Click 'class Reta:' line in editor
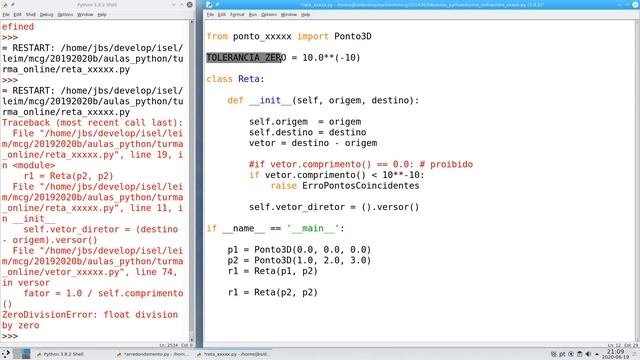 click(x=235, y=79)
